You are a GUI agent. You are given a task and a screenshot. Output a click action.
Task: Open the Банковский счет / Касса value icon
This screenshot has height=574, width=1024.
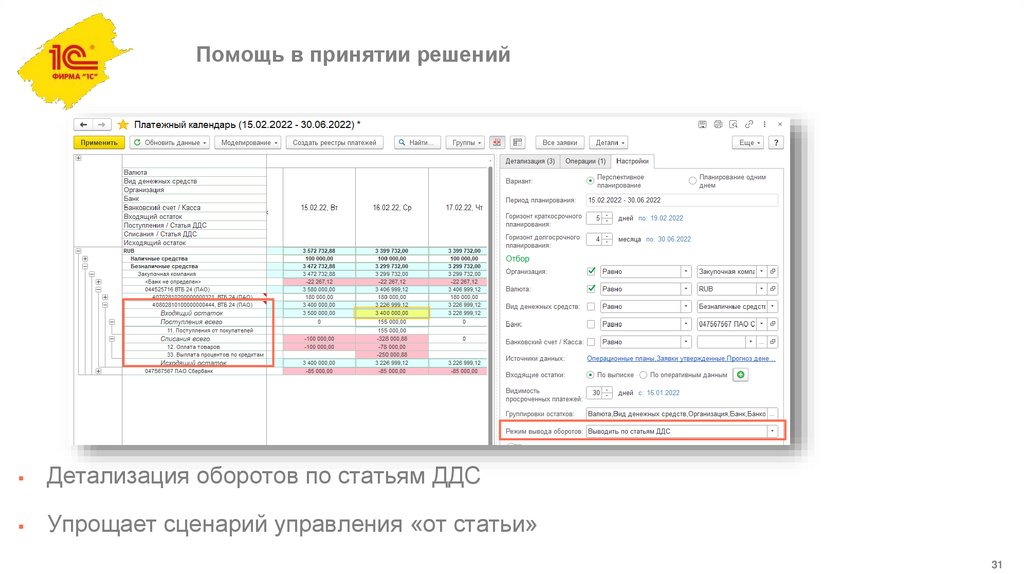773,342
